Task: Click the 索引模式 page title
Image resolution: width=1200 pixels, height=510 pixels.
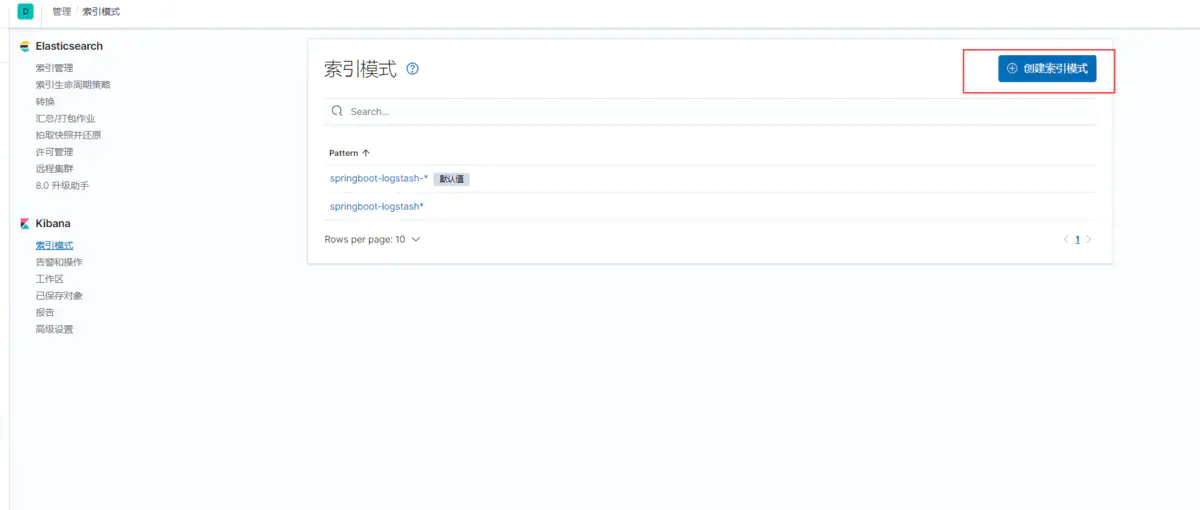Action: 361,69
